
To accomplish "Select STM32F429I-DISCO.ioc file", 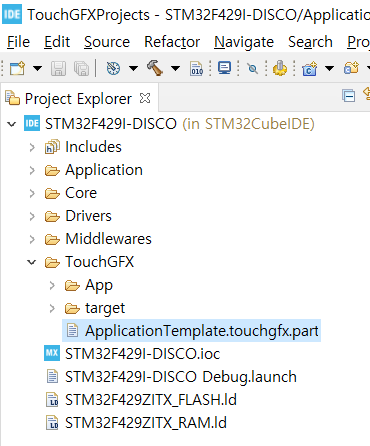I will pyautogui.click(x=143, y=354).
